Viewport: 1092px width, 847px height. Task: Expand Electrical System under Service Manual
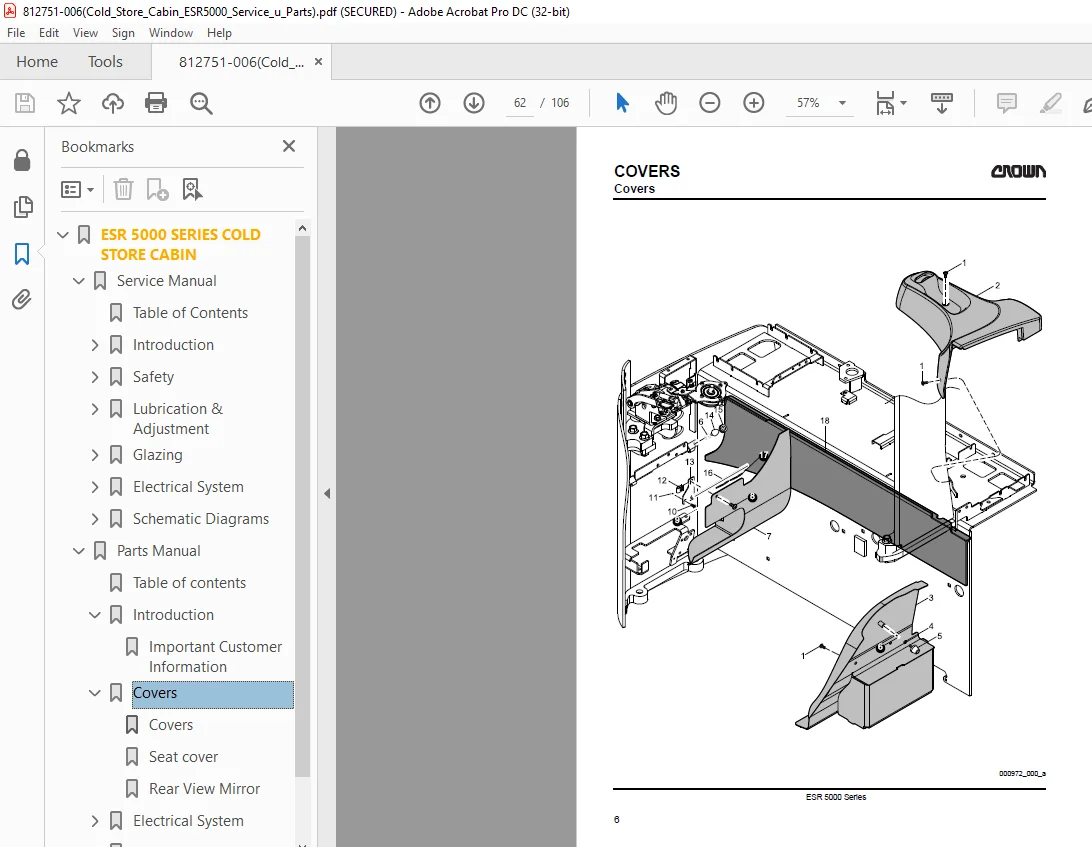coord(95,487)
